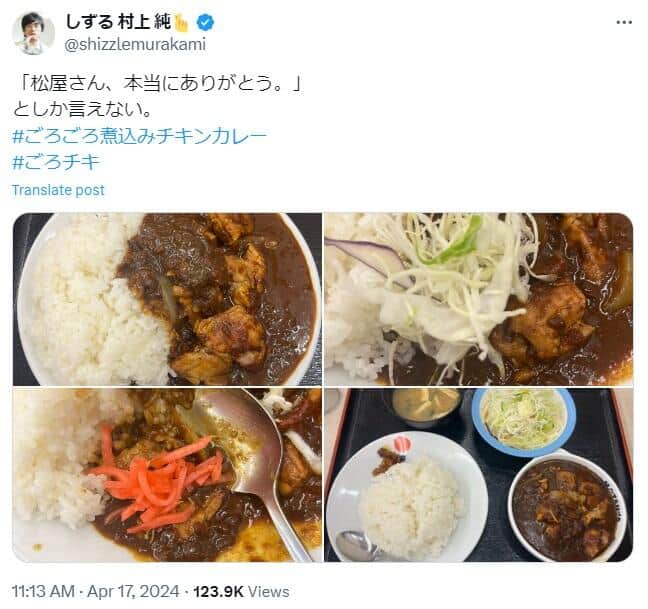
Task: Click the Apr 17, 2024 date
Action: [133, 591]
